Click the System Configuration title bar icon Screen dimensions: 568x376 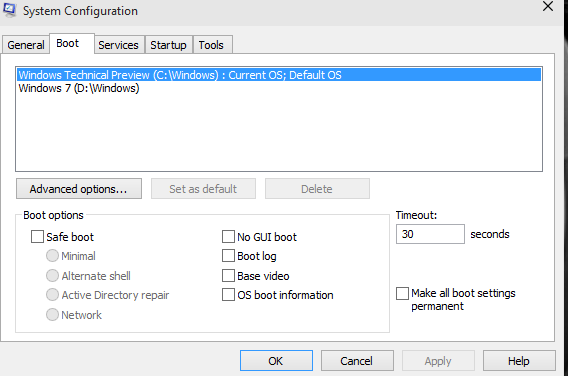coord(9,10)
